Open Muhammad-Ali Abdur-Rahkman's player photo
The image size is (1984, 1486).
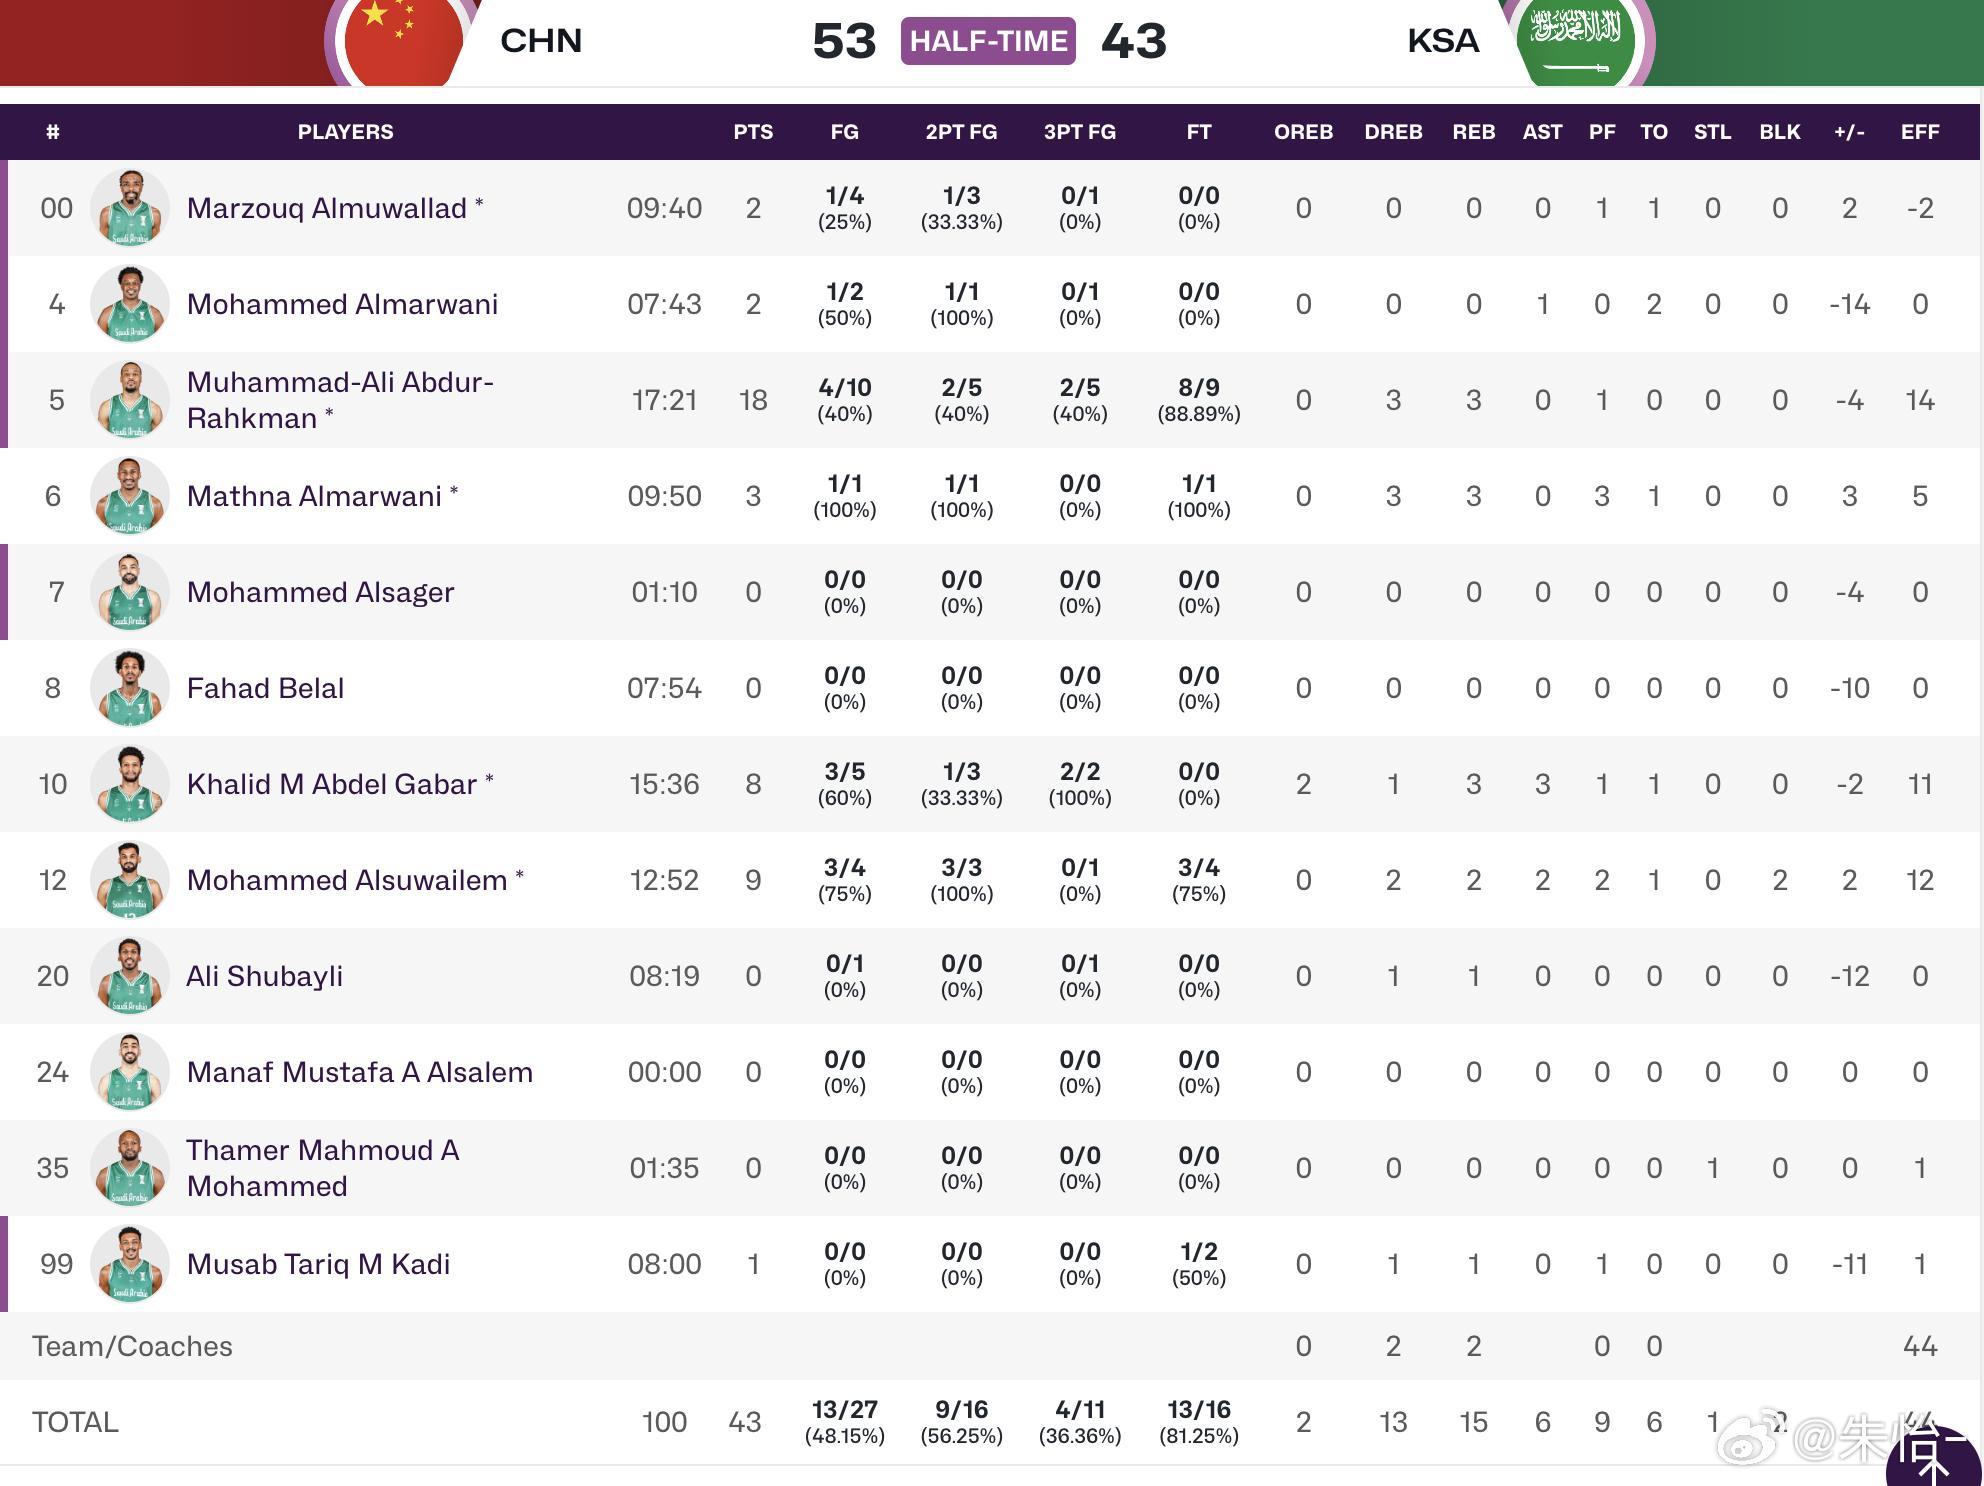130,400
